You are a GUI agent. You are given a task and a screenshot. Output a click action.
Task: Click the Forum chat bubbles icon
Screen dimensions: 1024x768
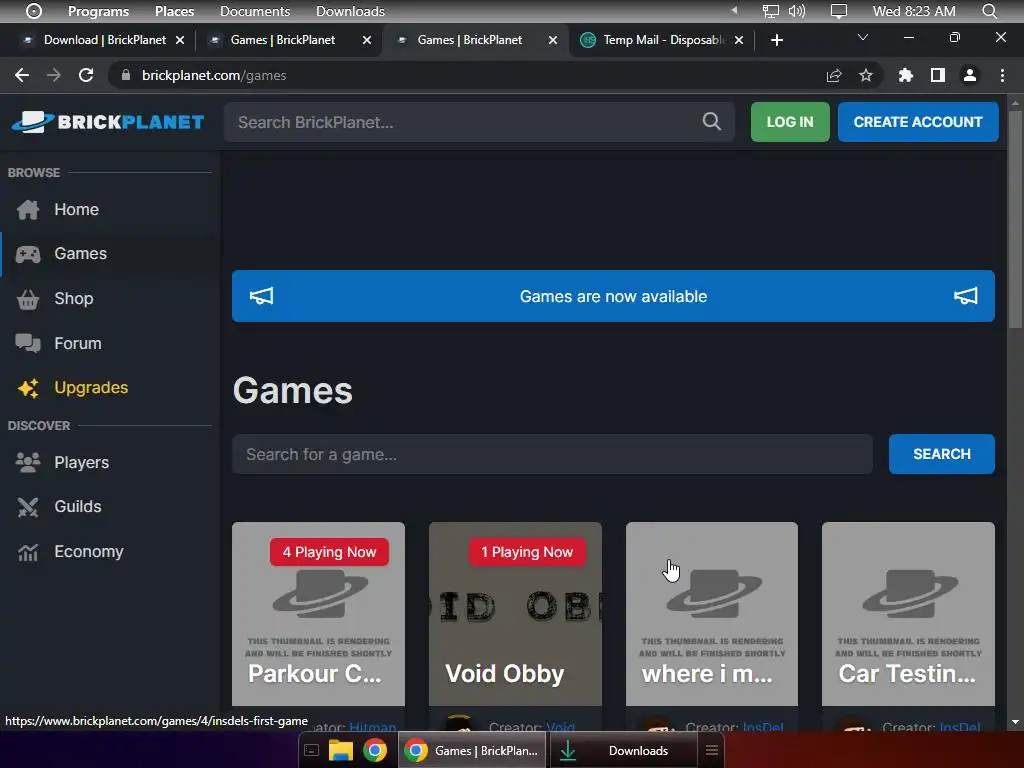tap(28, 344)
